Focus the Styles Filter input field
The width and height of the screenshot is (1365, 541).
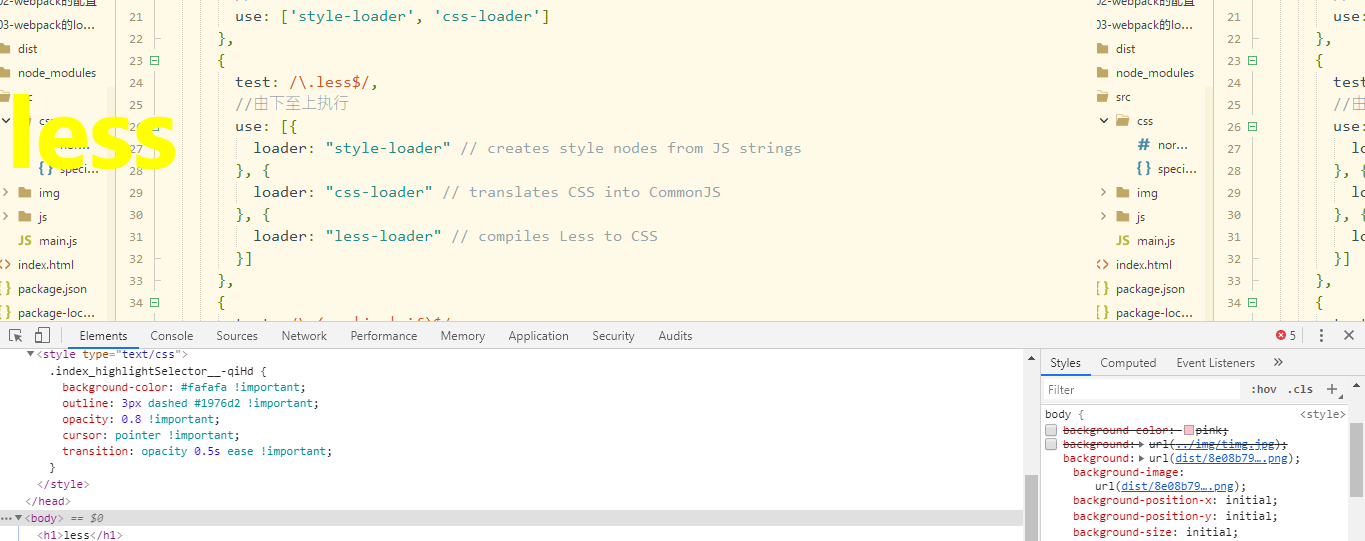pos(1143,390)
